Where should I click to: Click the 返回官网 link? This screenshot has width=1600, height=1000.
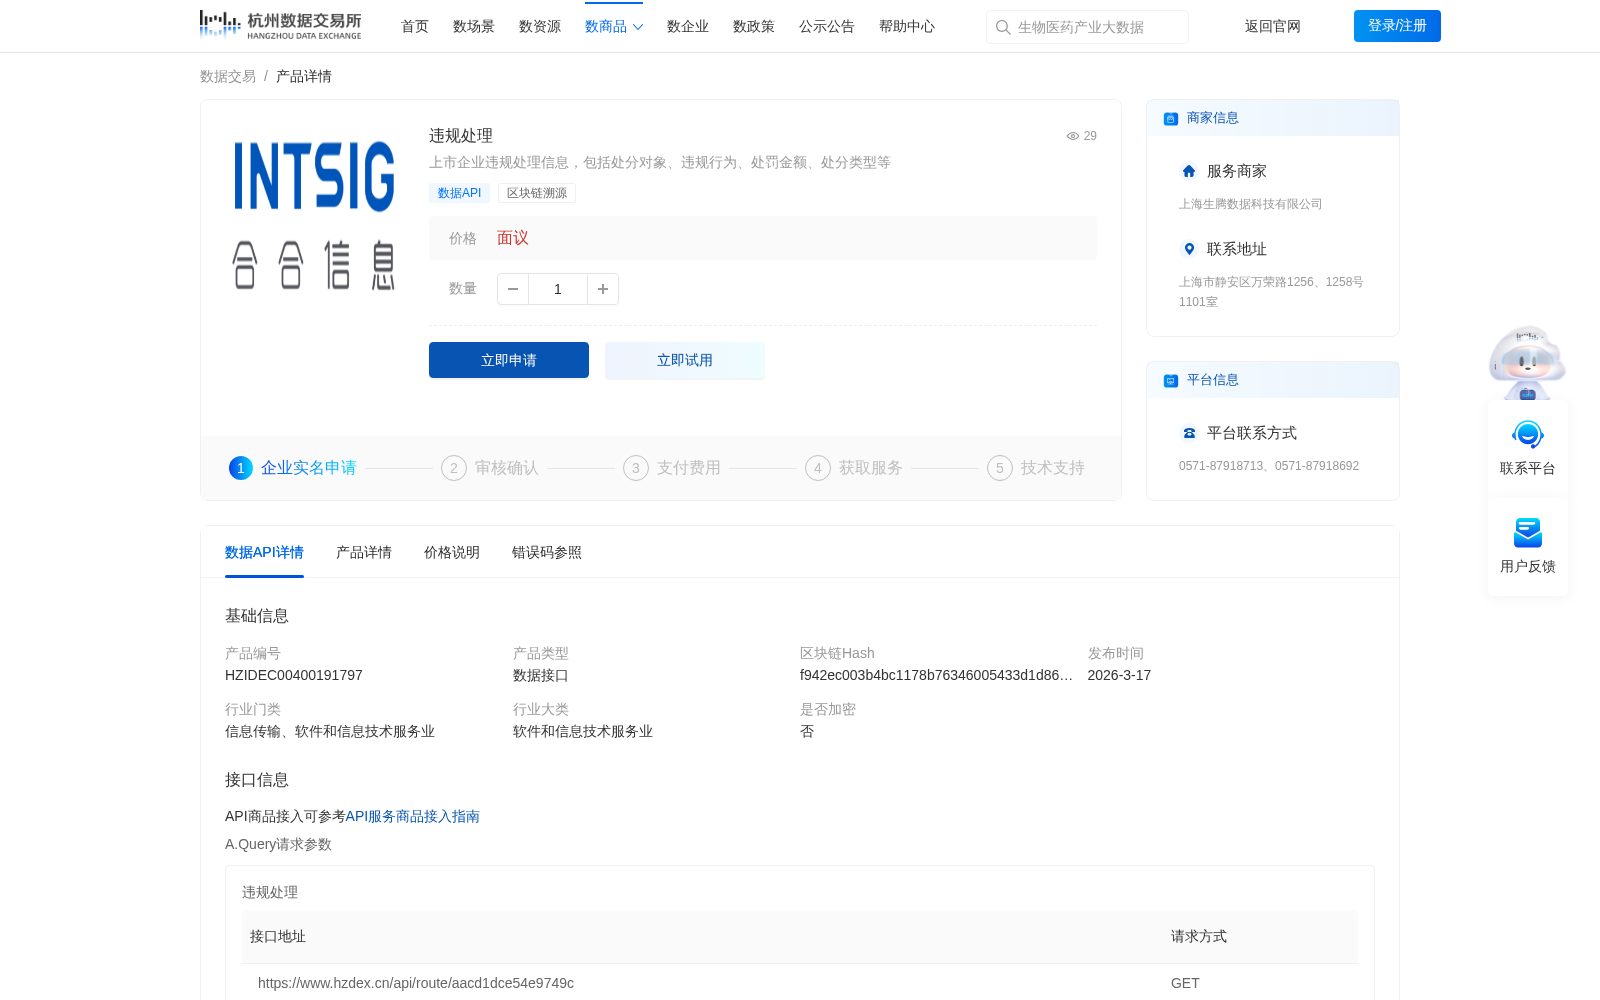(1273, 27)
